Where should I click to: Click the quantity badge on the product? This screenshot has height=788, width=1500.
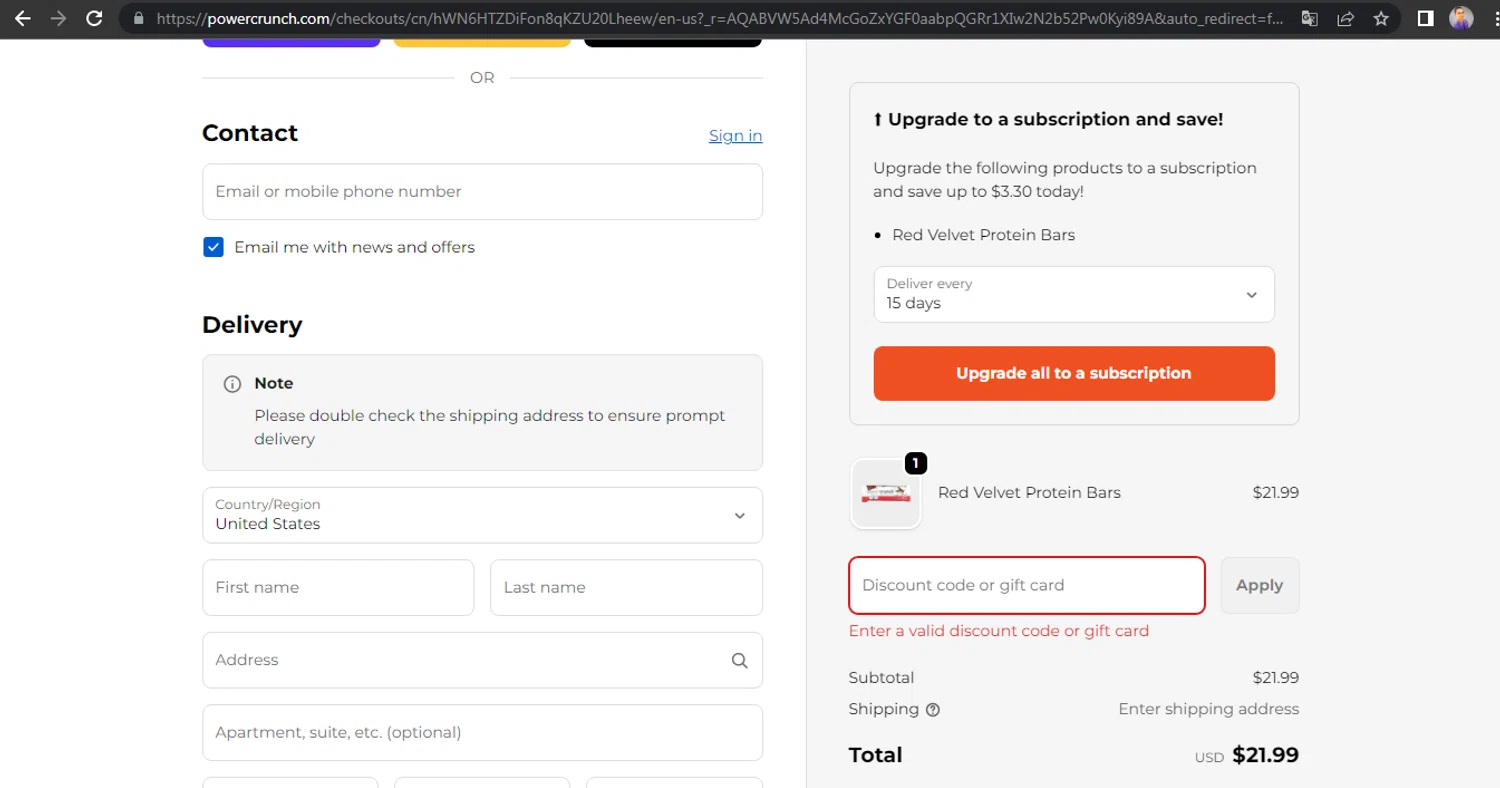(x=916, y=463)
